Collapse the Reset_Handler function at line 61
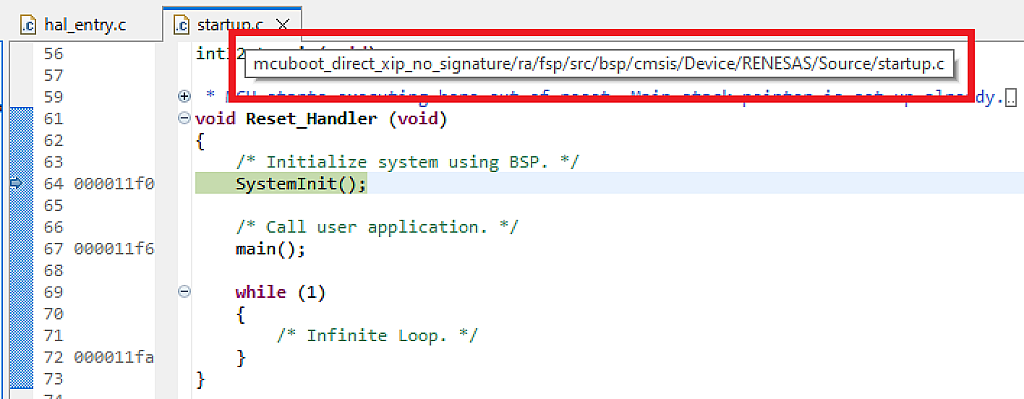 pos(184,119)
